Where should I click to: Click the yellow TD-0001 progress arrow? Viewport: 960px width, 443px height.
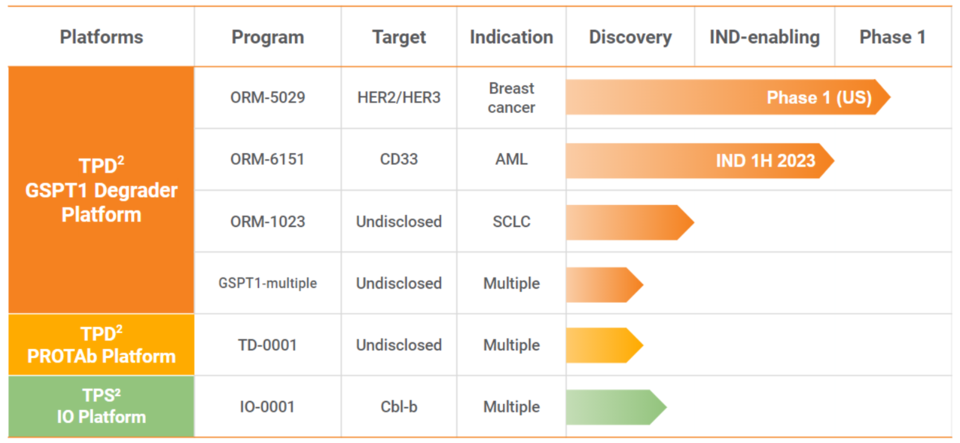coord(603,345)
